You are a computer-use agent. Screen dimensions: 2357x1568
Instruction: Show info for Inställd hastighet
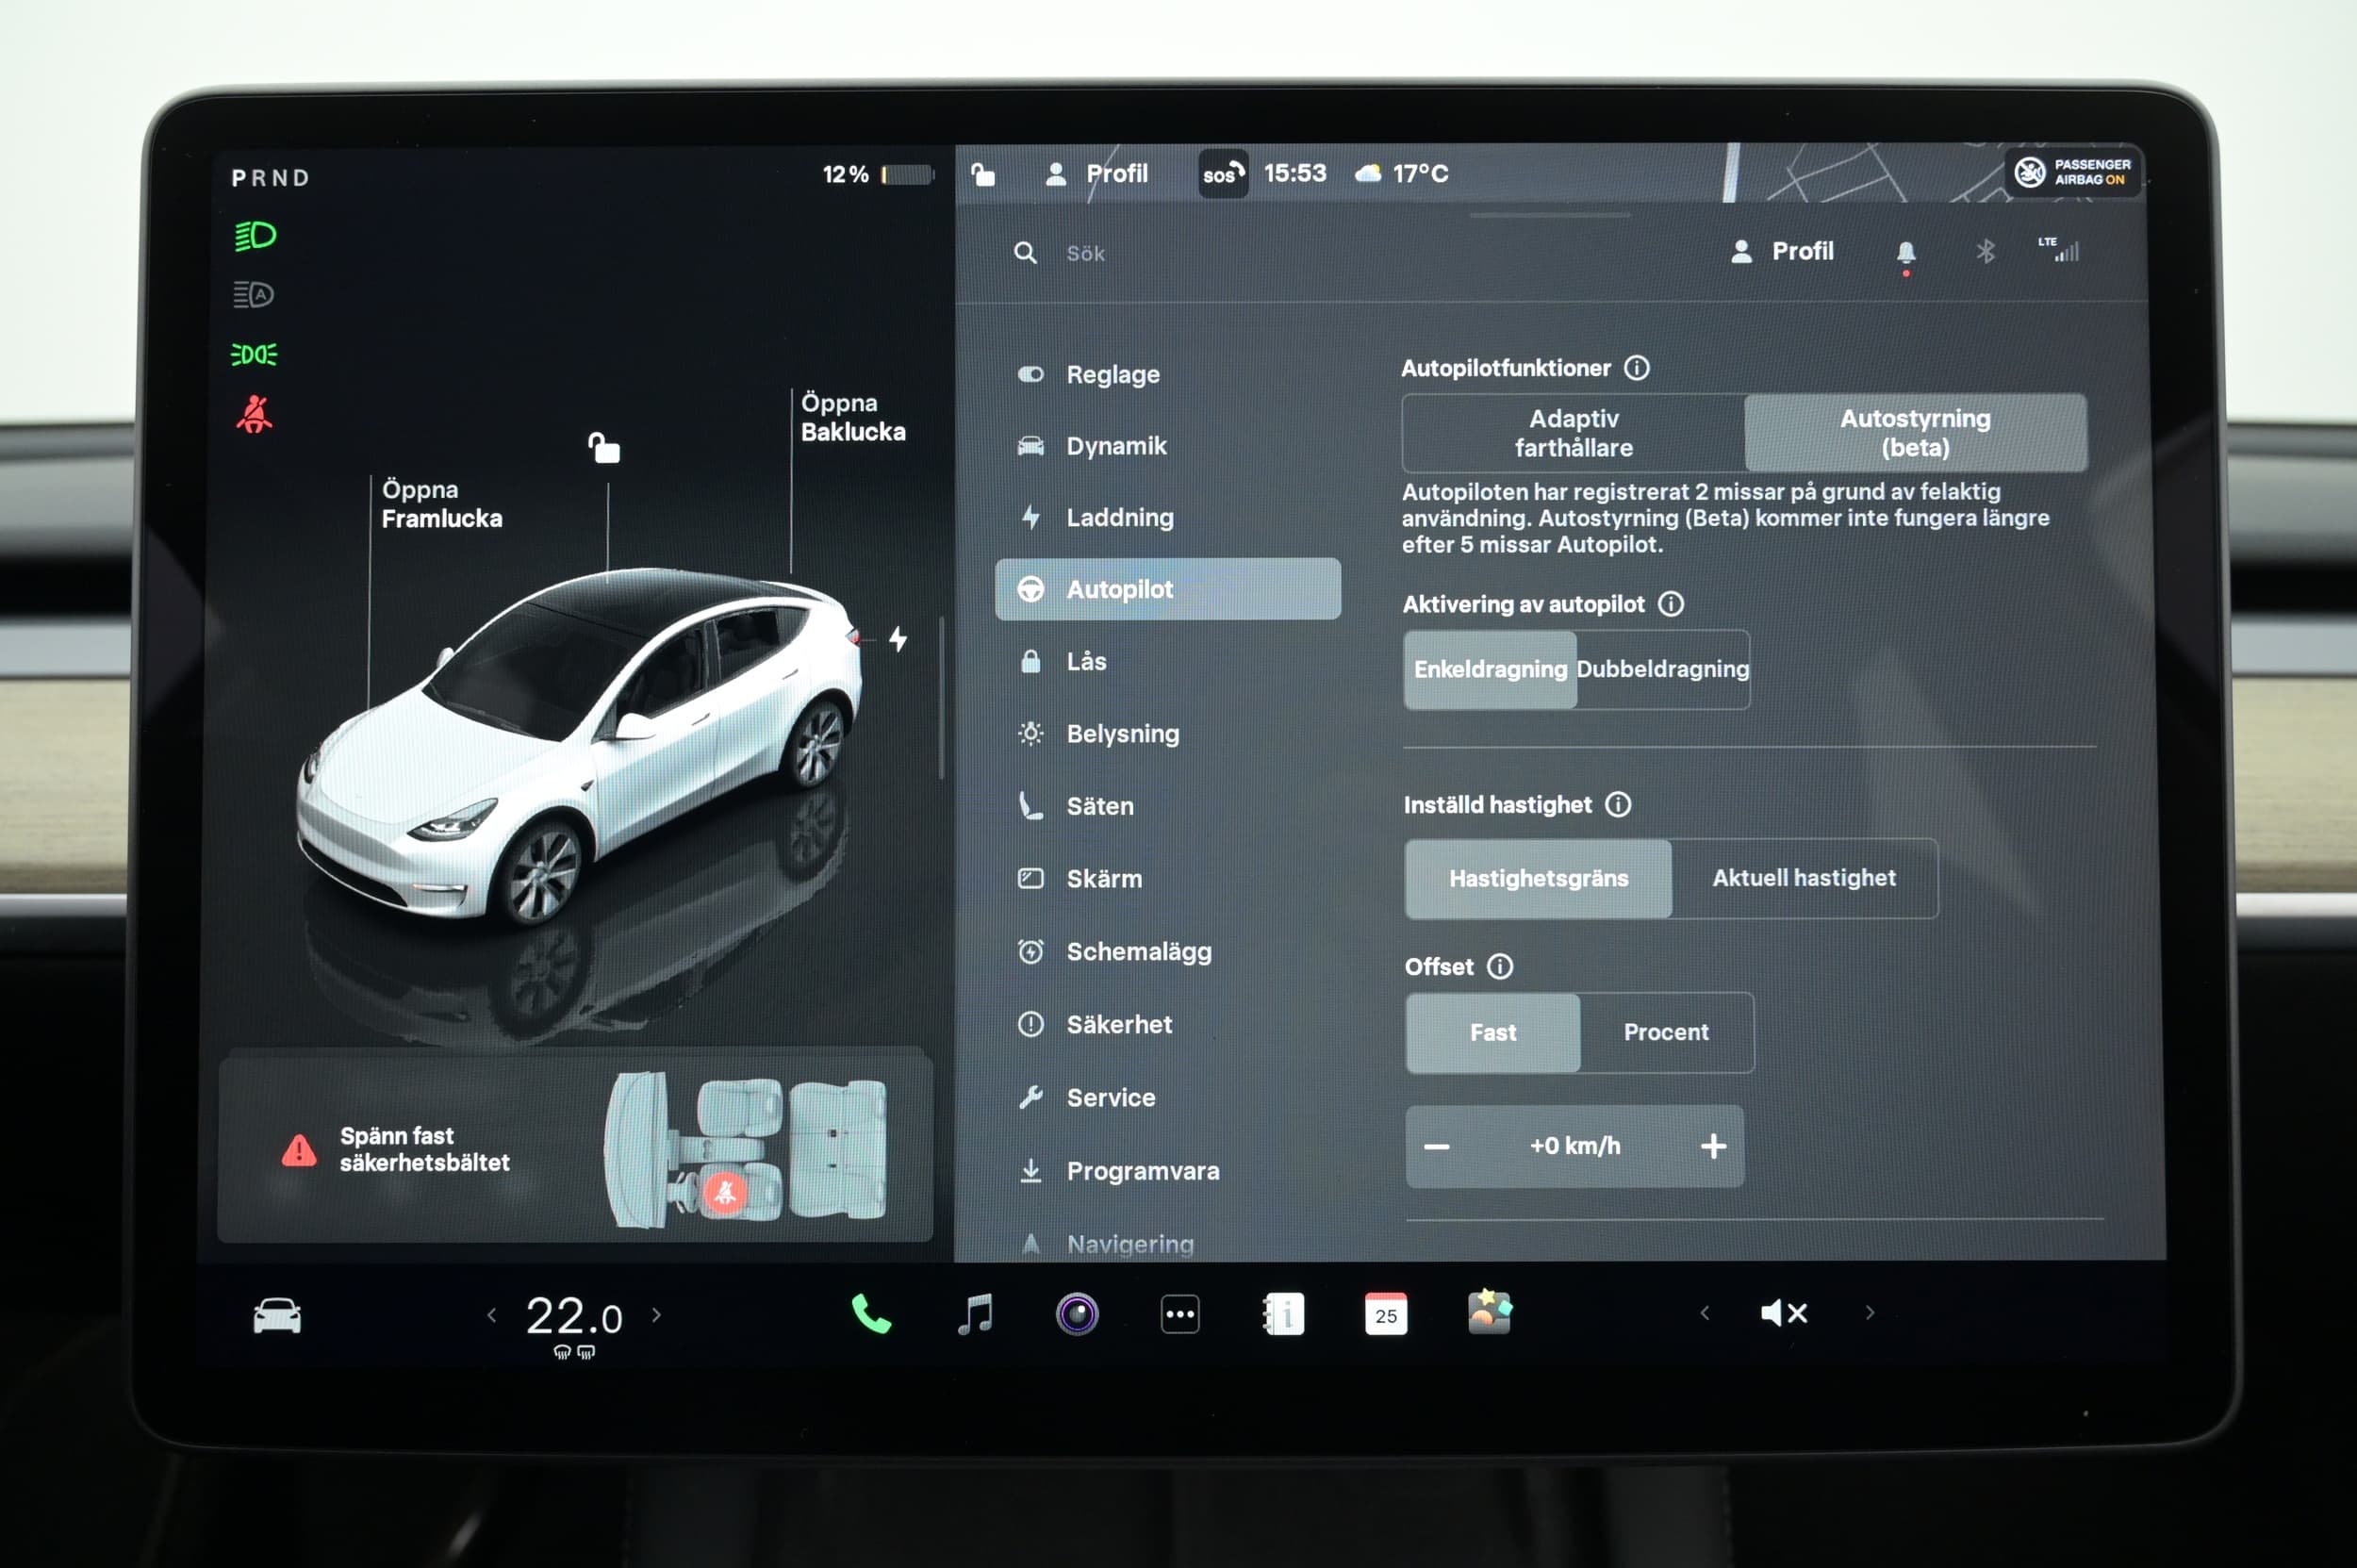(1617, 805)
